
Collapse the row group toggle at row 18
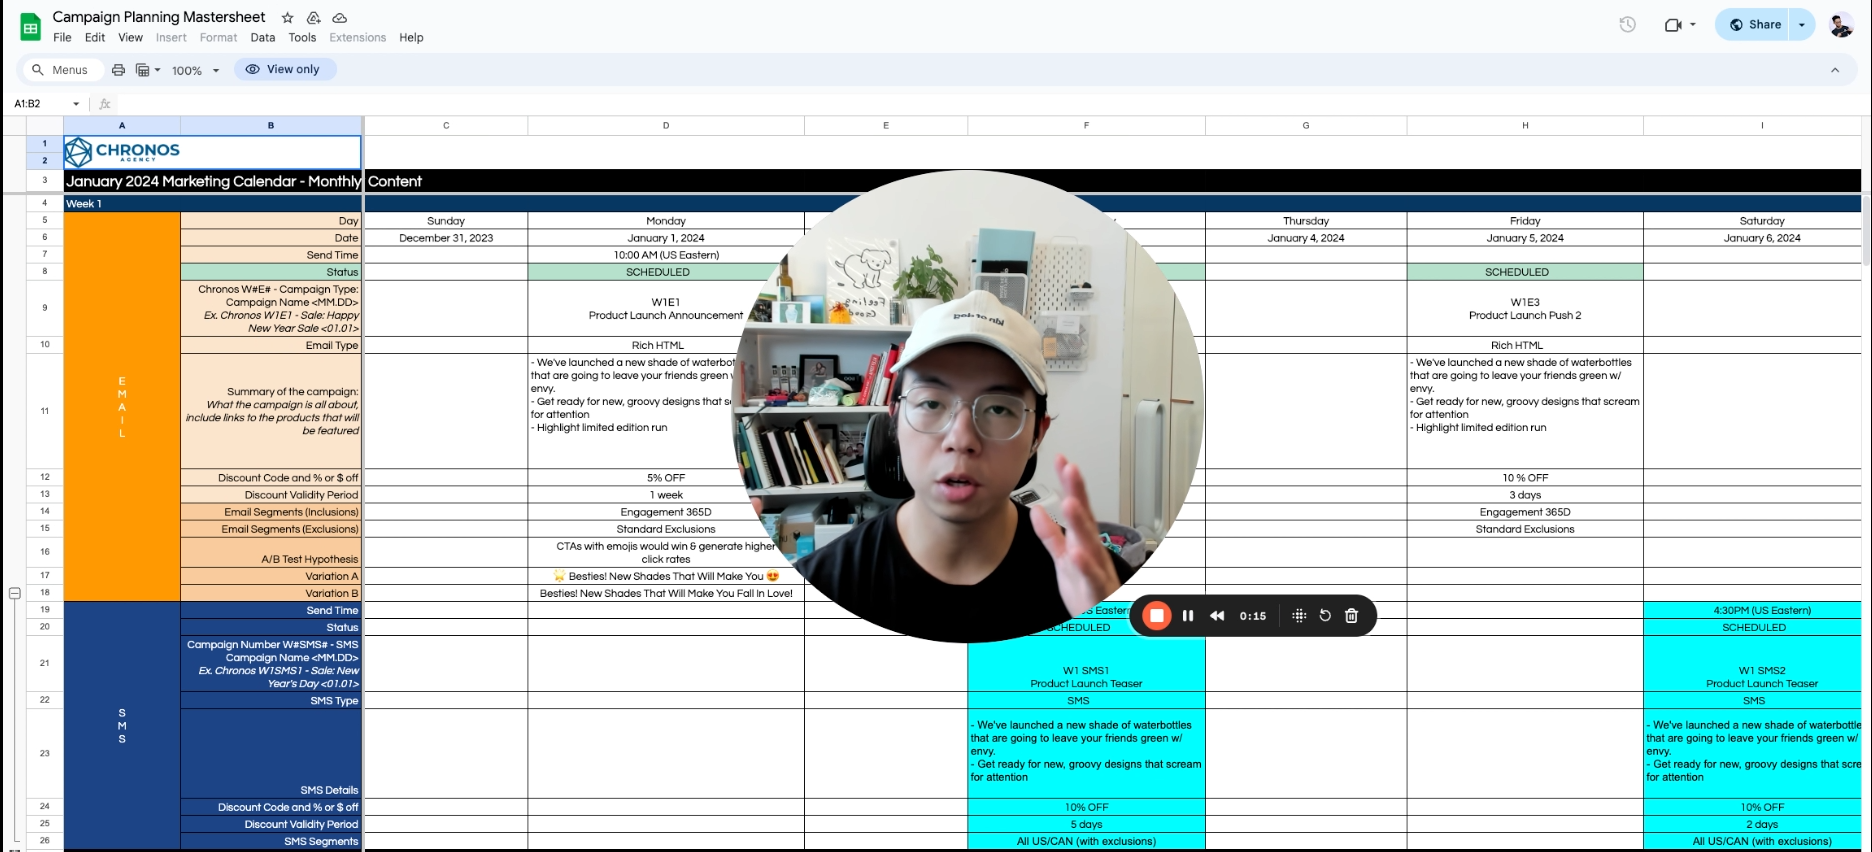click(x=15, y=593)
